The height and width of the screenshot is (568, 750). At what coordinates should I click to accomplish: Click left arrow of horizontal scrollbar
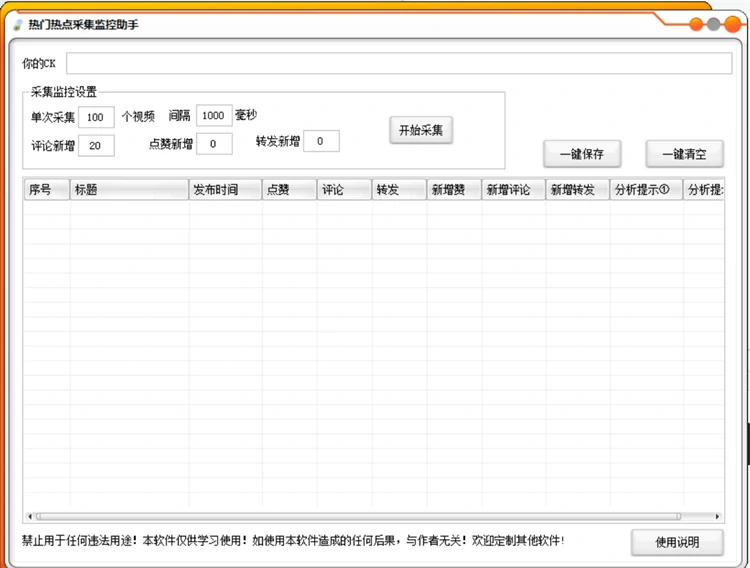tap(30, 516)
